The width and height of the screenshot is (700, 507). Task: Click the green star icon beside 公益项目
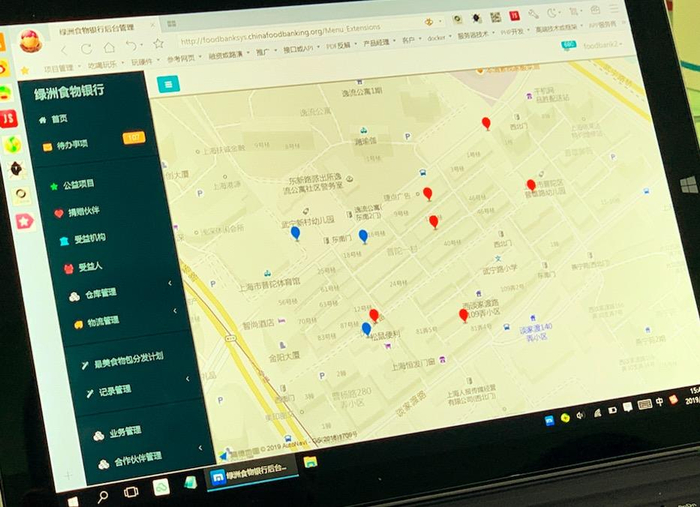point(54,186)
